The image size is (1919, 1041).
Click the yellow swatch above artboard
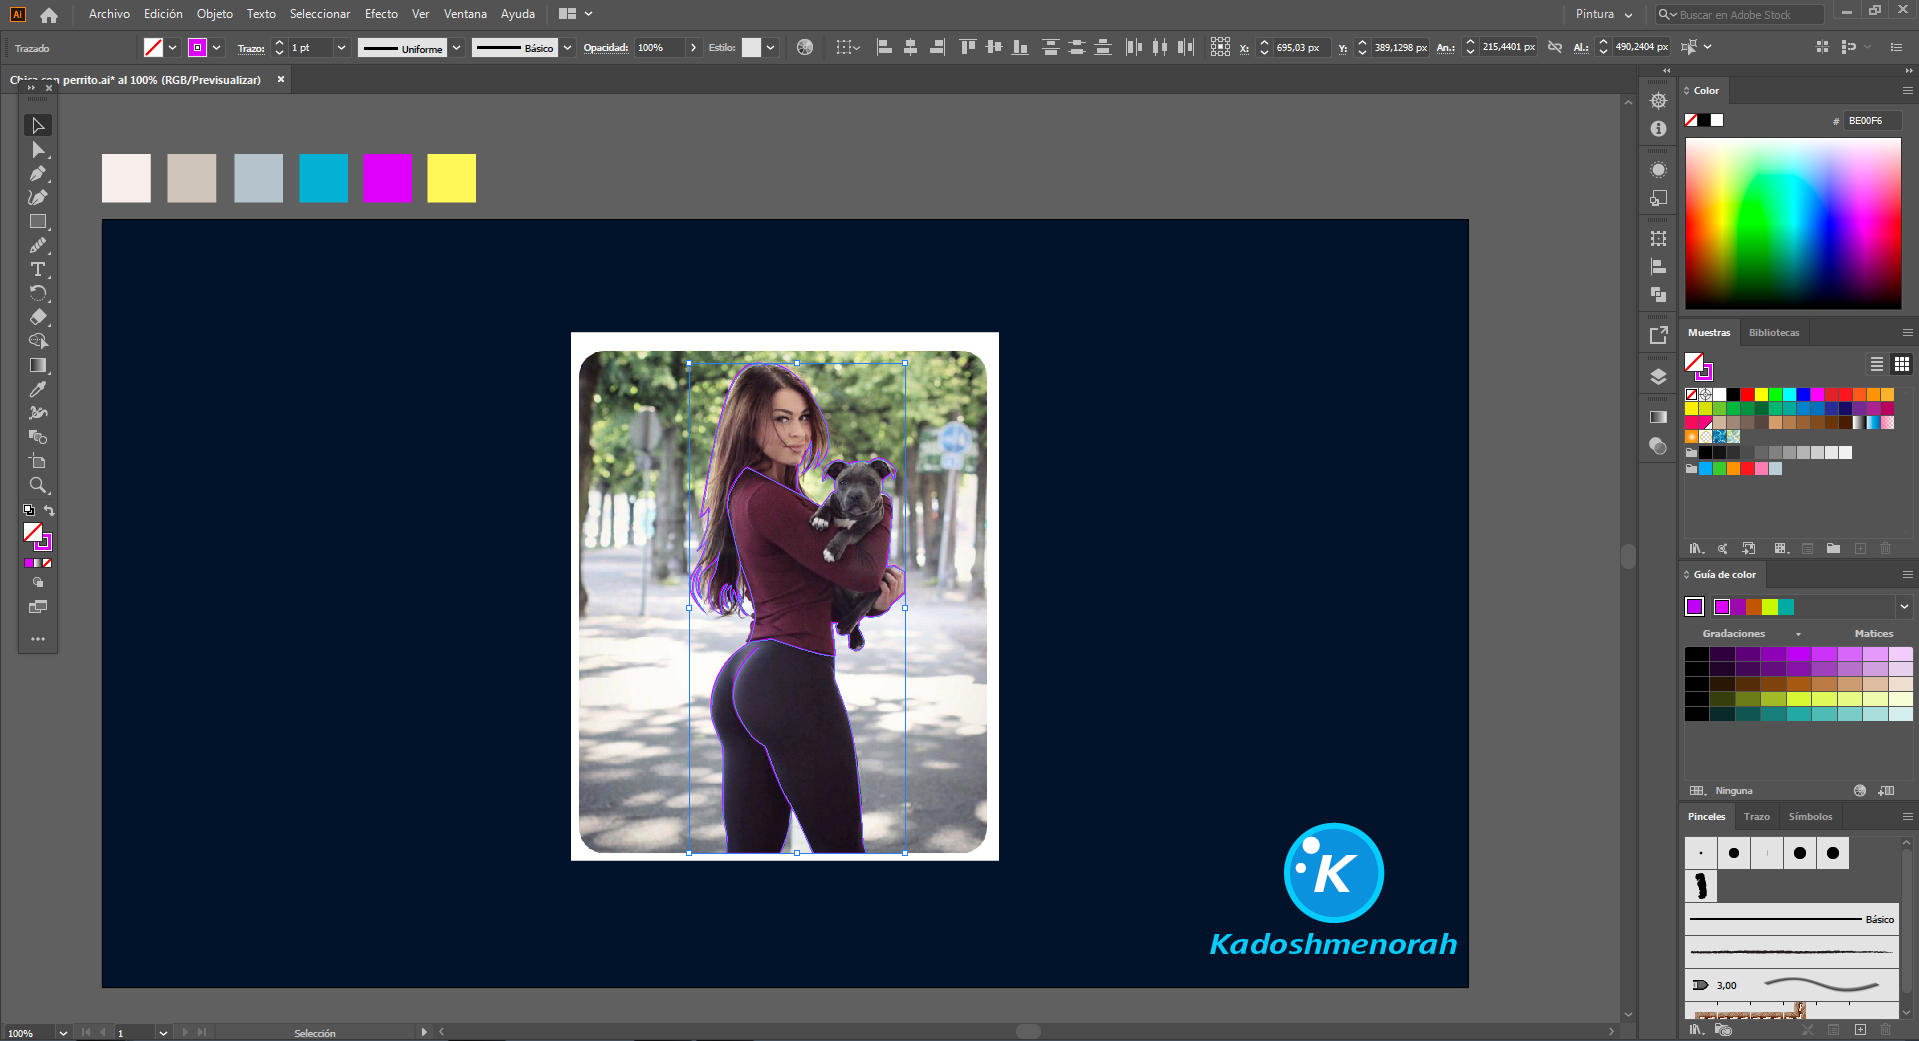point(452,178)
